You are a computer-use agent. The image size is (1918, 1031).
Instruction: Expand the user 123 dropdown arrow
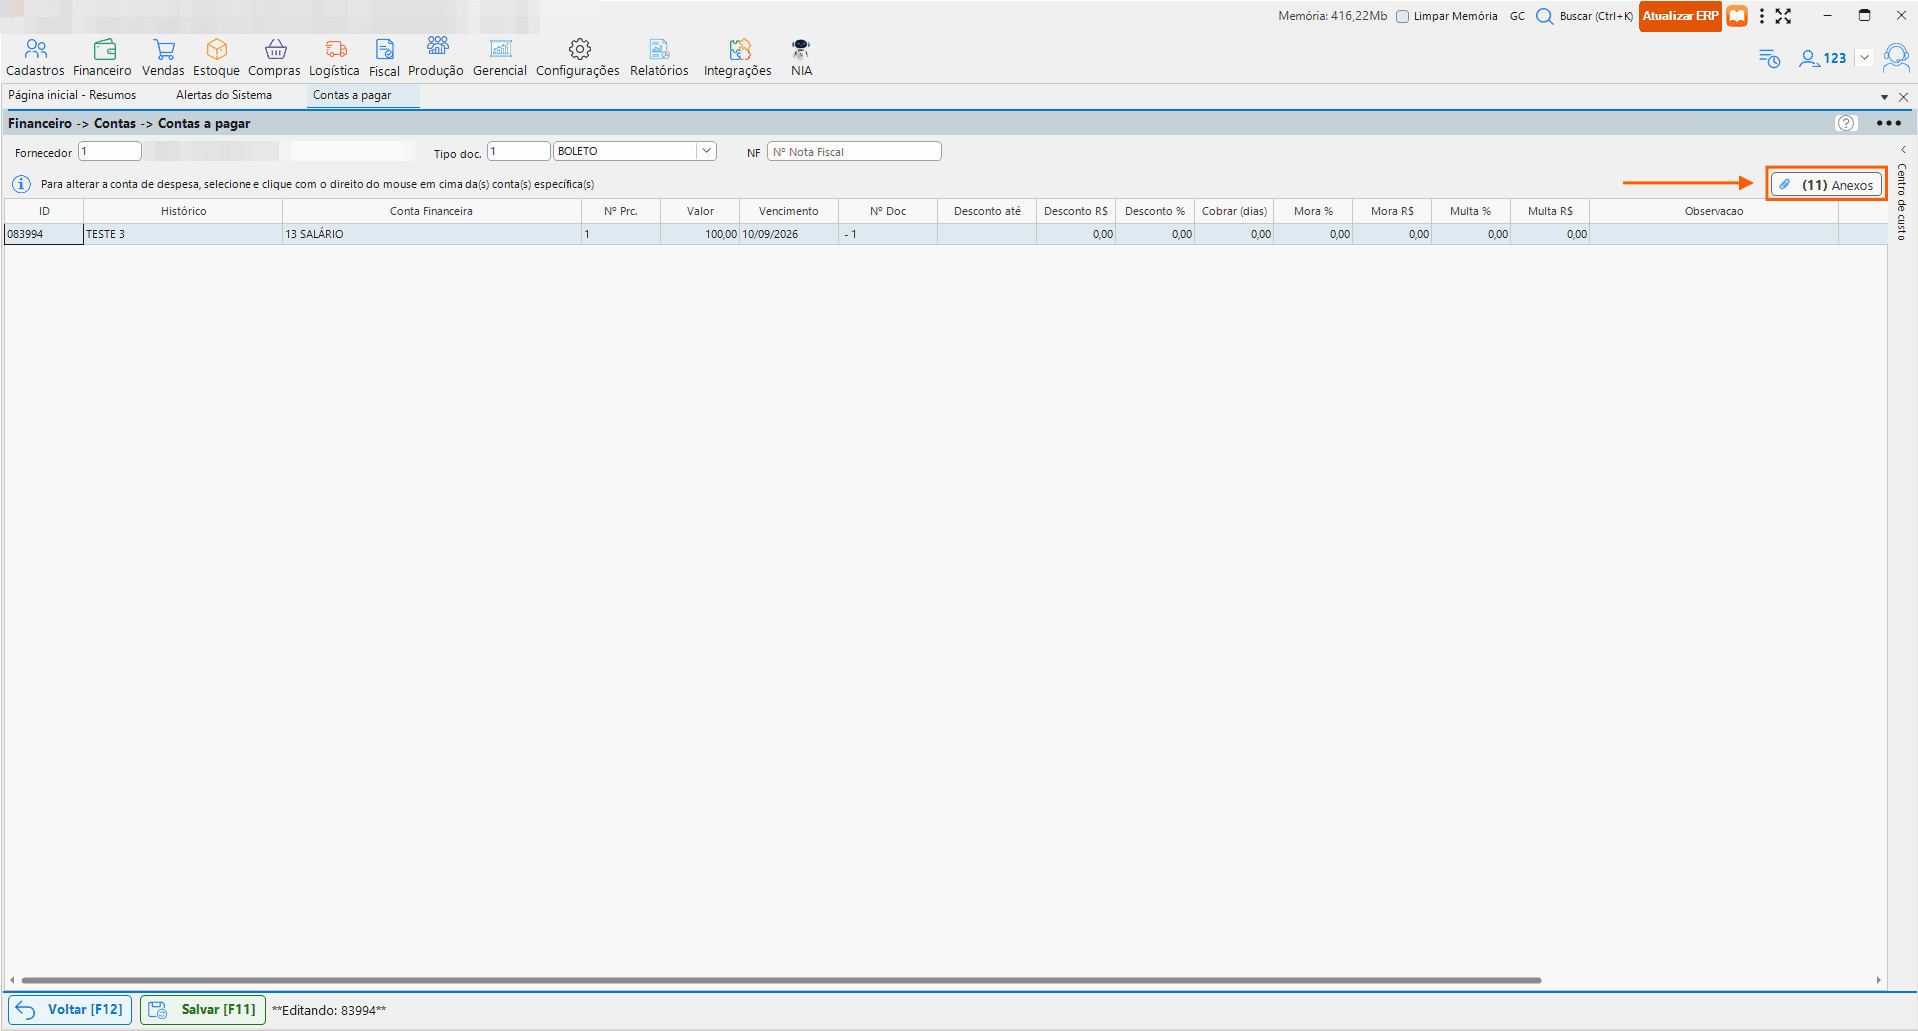pyautogui.click(x=1865, y=58)
